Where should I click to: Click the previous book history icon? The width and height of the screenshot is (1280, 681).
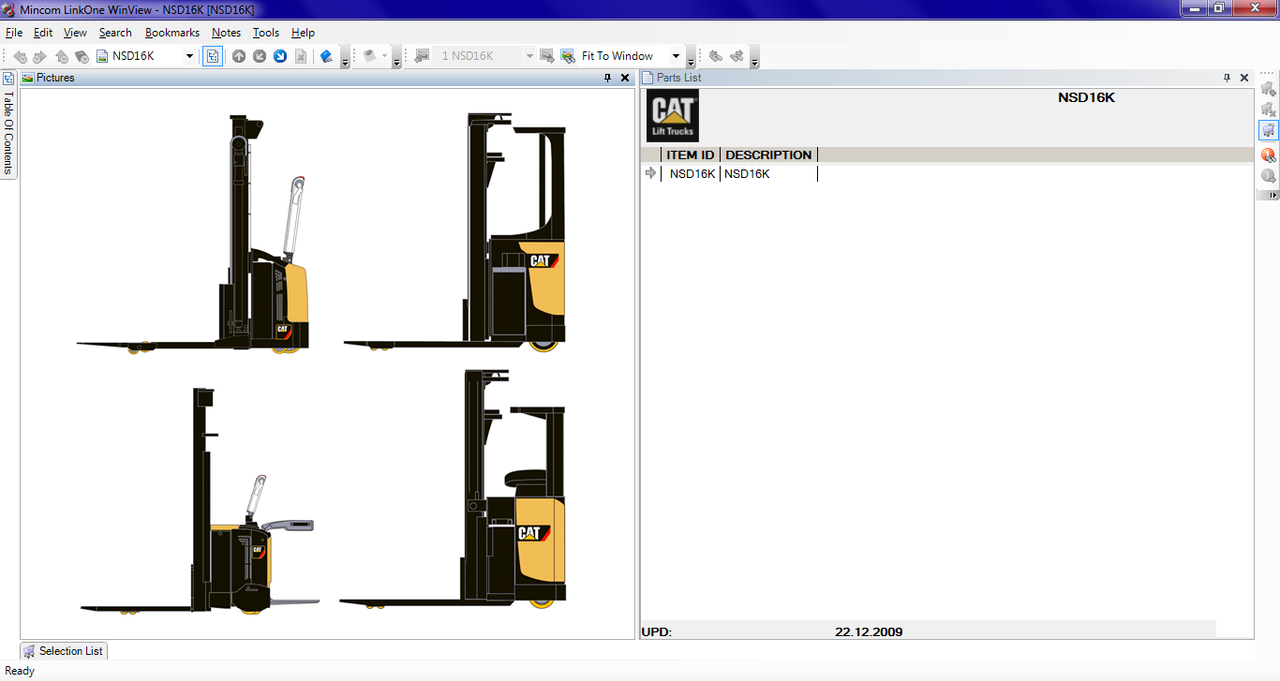point(62,56)
